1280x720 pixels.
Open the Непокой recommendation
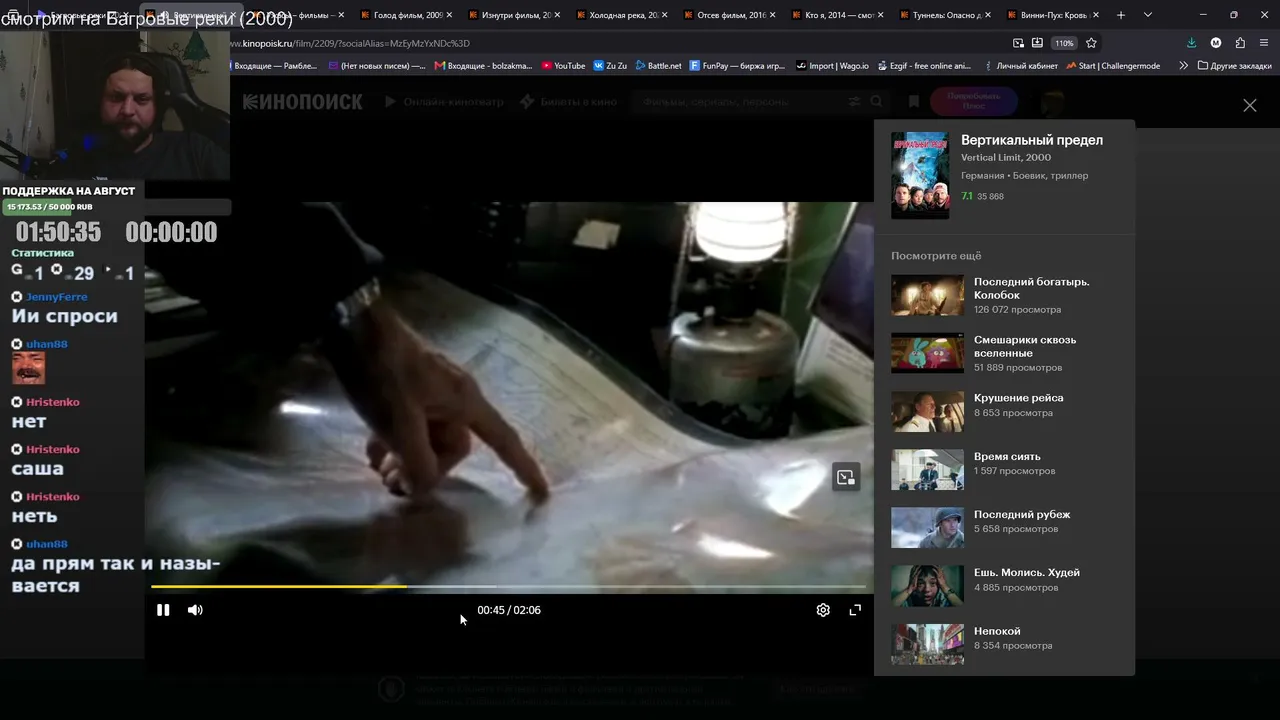pyautogui.click(x=1004, y=644)
